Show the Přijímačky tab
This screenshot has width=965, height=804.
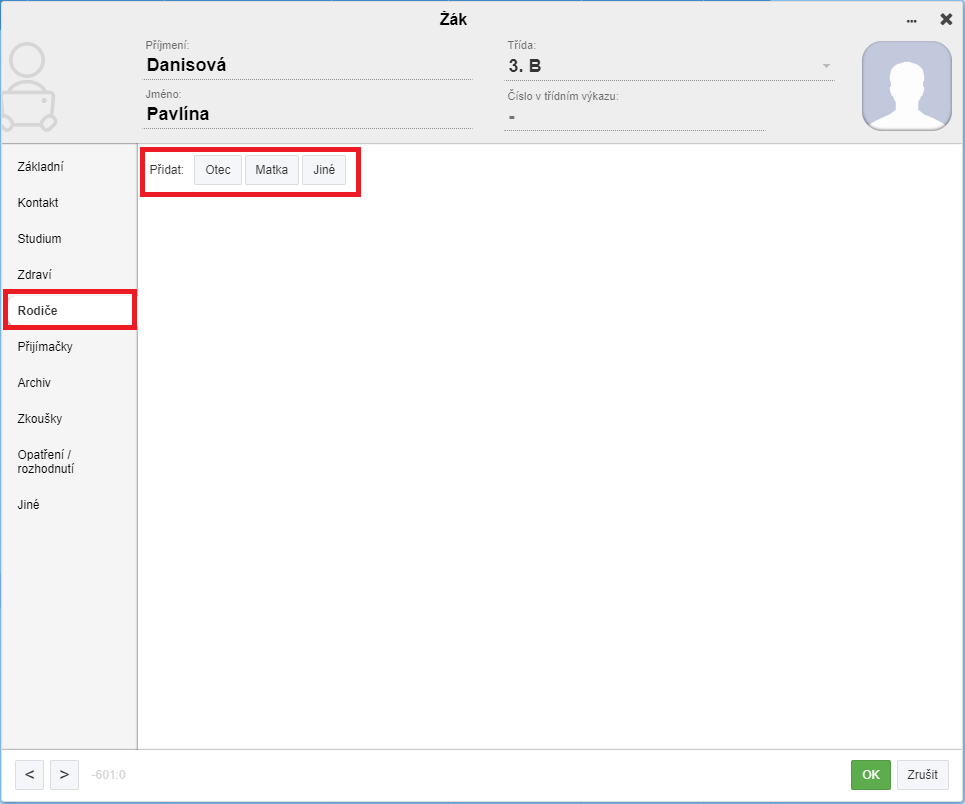pyautogui.click(x=45, y=347)
